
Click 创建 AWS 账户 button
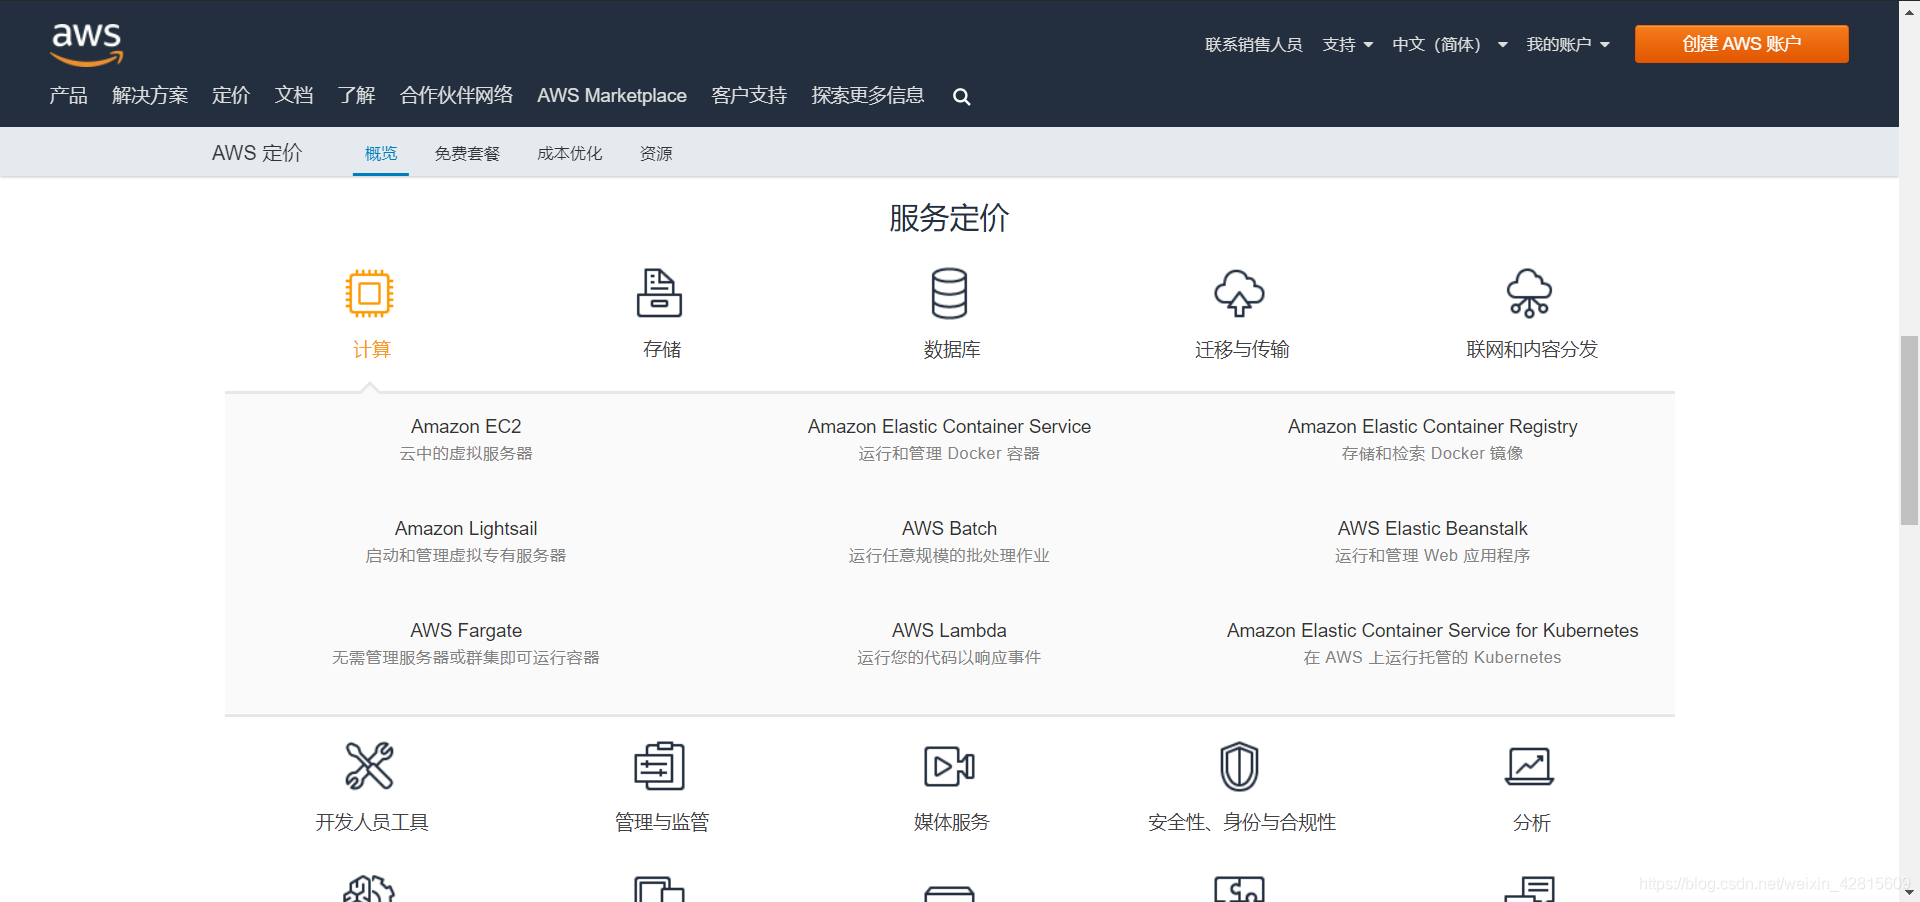click(x=1741, y=44)
